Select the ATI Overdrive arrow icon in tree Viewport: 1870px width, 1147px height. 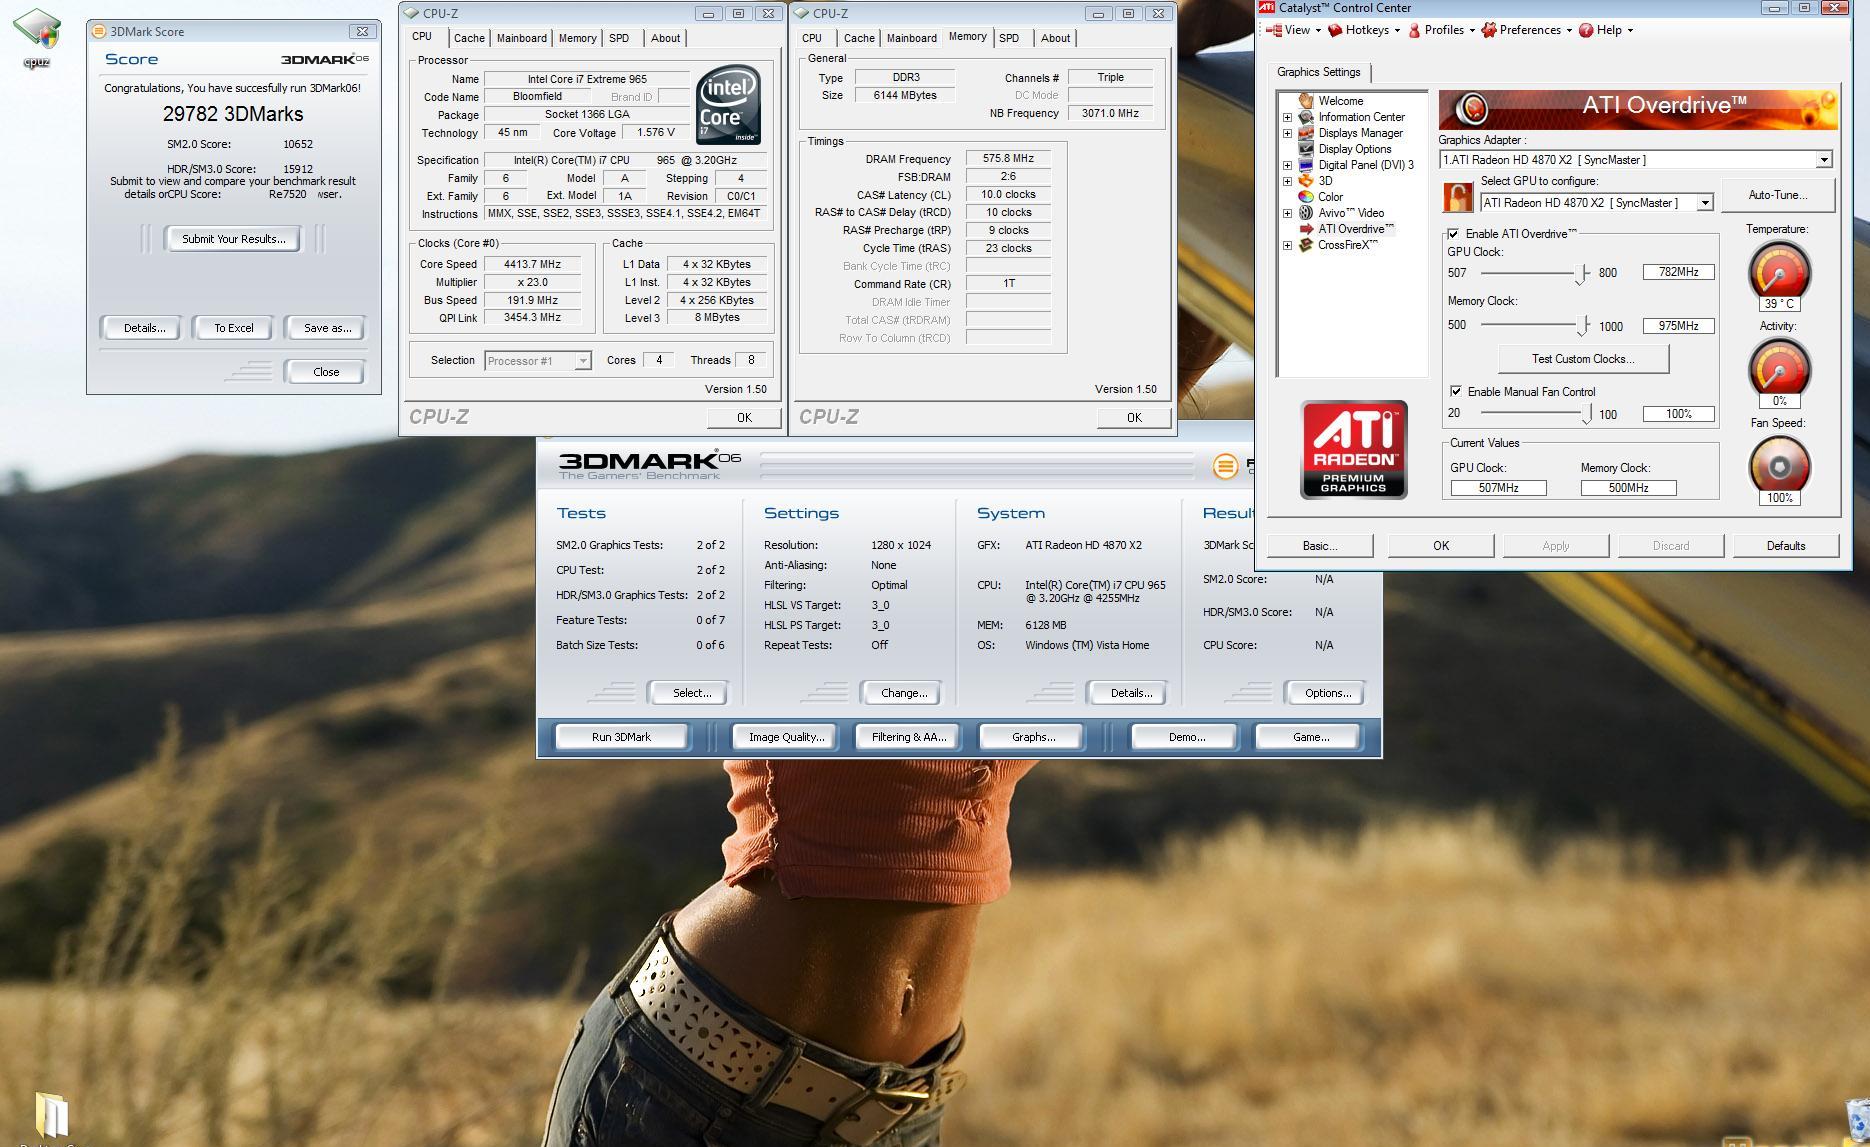(1306, 229)
